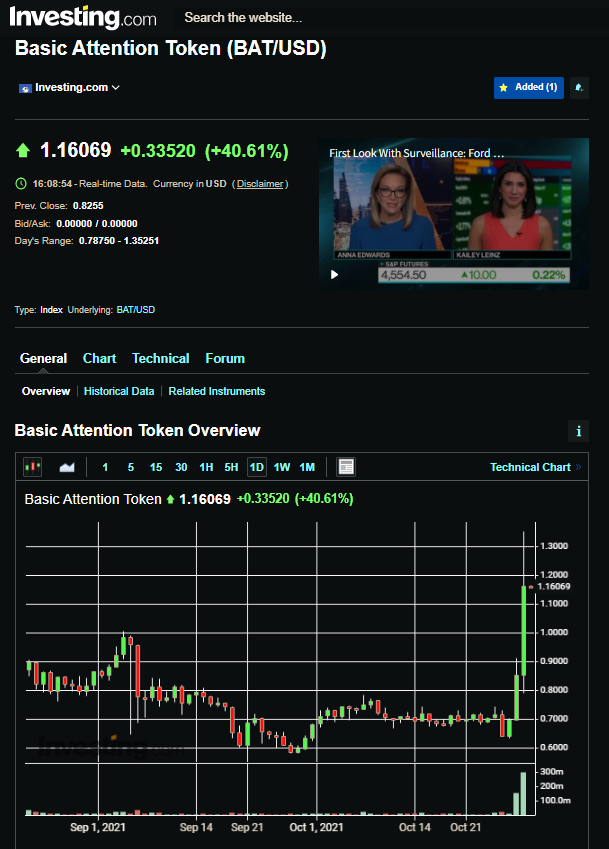Click the BAT/USD underlying link
Viewport: 609px width, 849px height.
tap(136, 310)
